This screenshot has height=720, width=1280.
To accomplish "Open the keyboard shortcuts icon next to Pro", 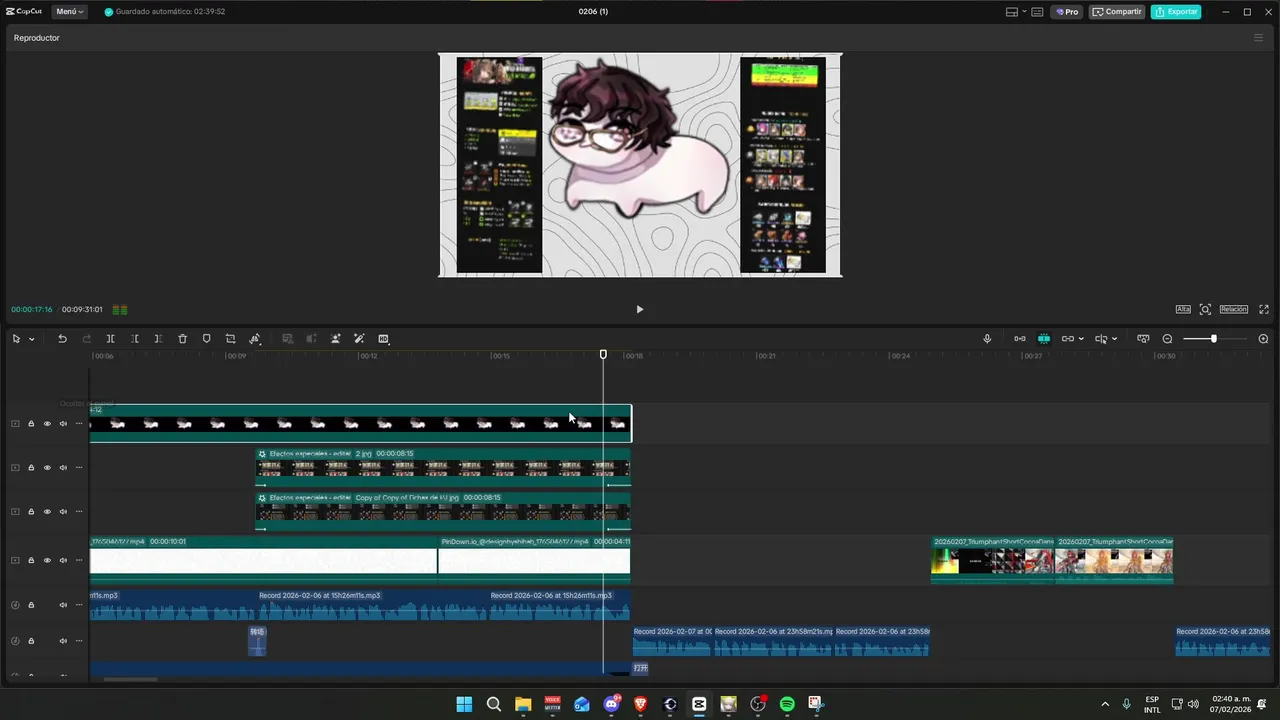I will coord(1038,12).
